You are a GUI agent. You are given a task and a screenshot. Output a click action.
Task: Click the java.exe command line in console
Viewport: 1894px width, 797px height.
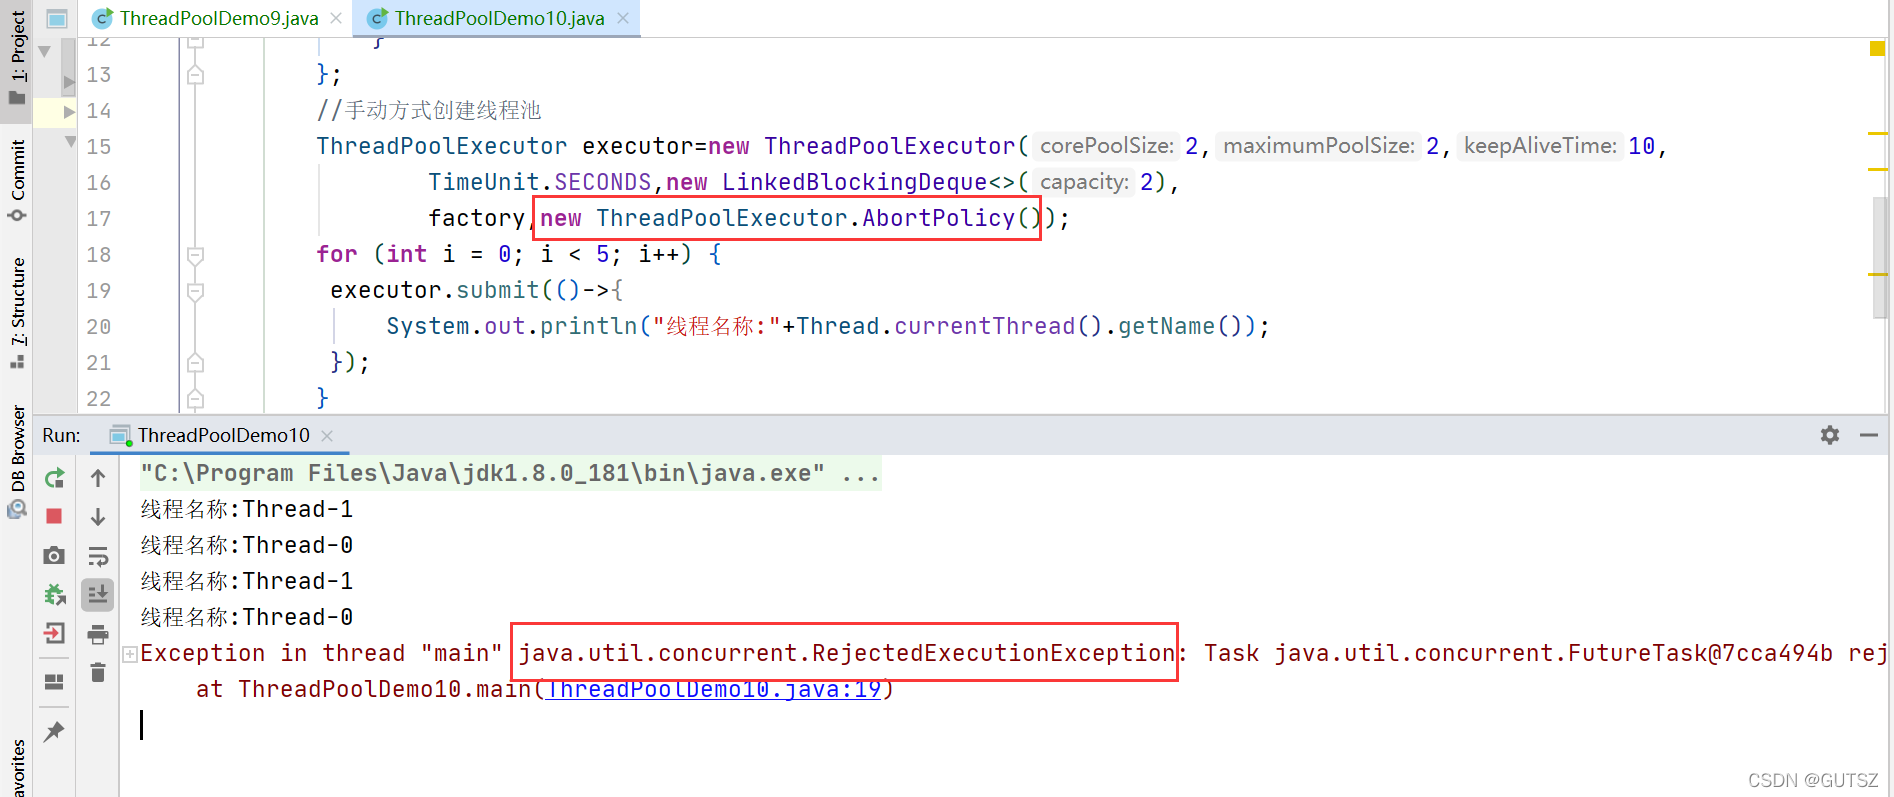click(509, 473)
